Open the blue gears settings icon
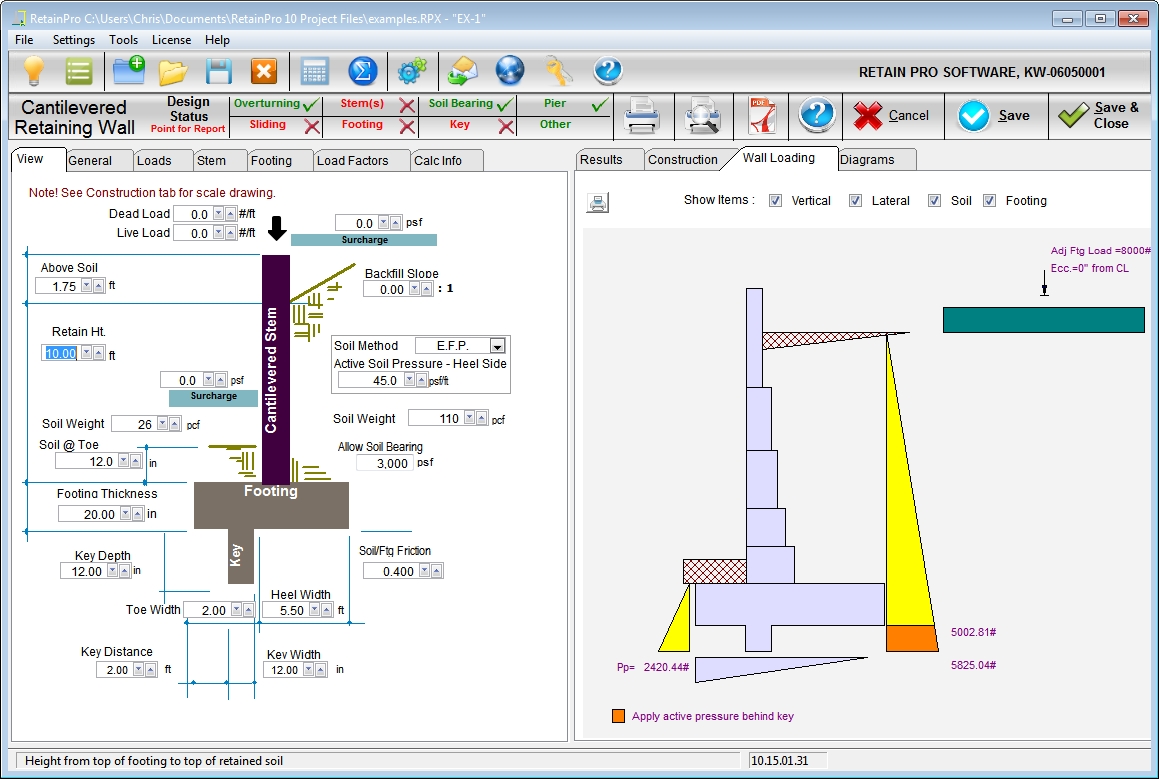 (x=412, y=71)
